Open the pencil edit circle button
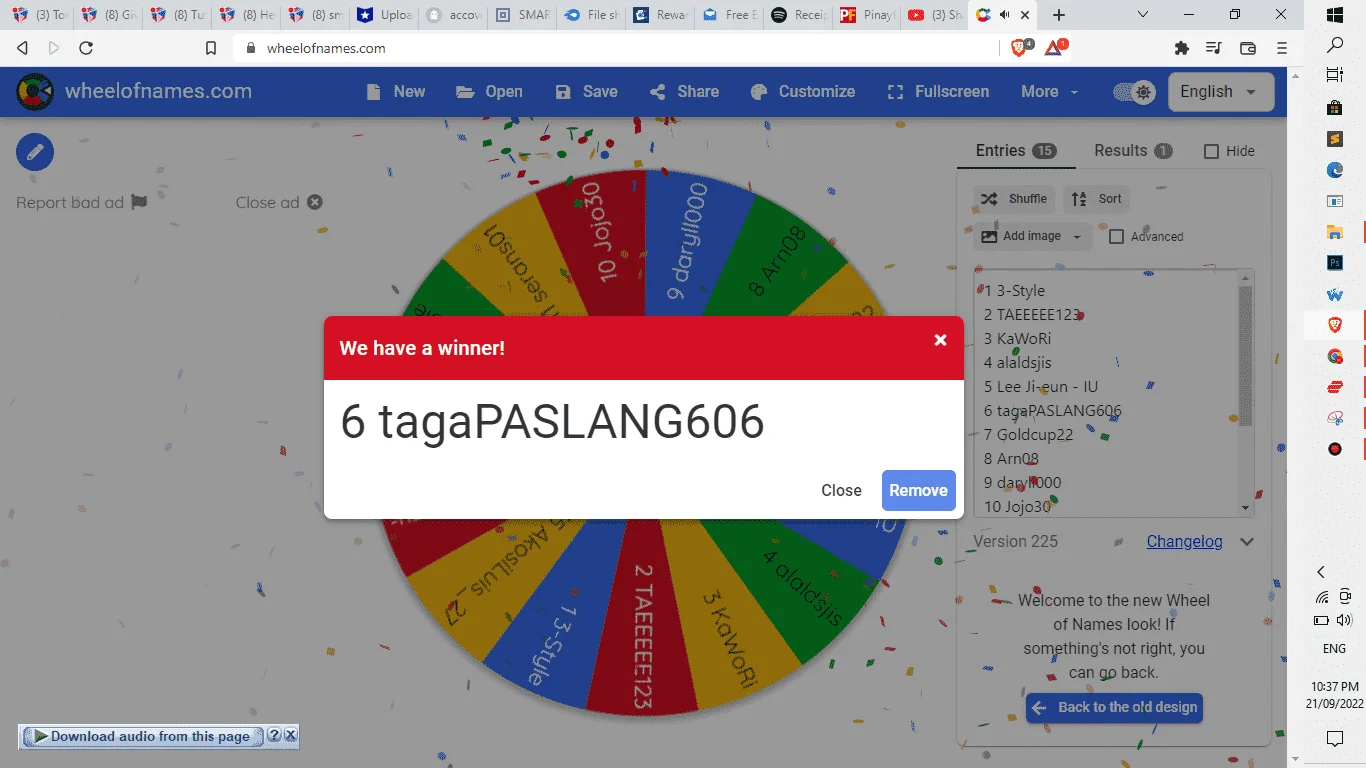1366x768 pixels. coord(35,152)
